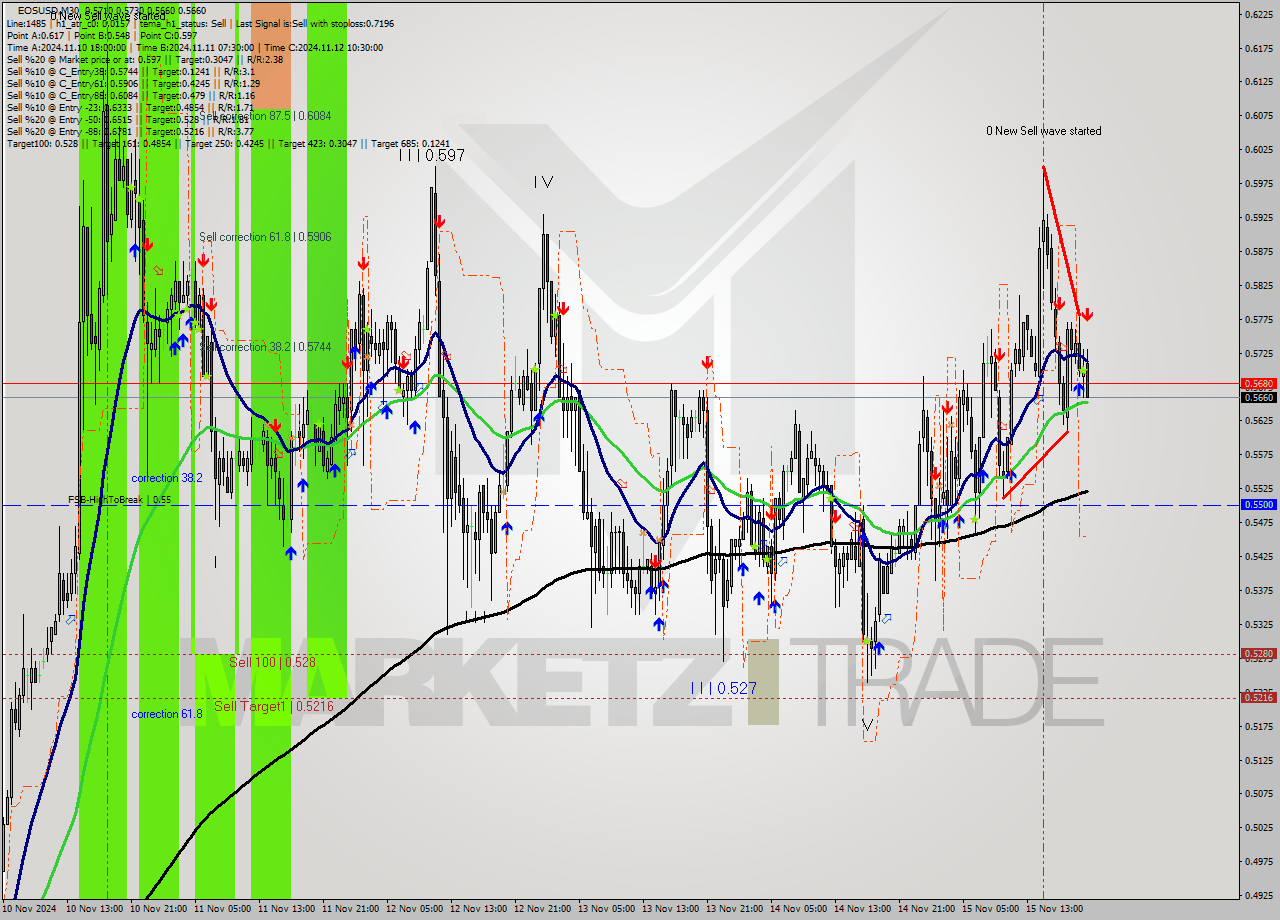Click the 'Point A:0.617' info line
Screen dimensions: 1280x920
coord(102,35)
